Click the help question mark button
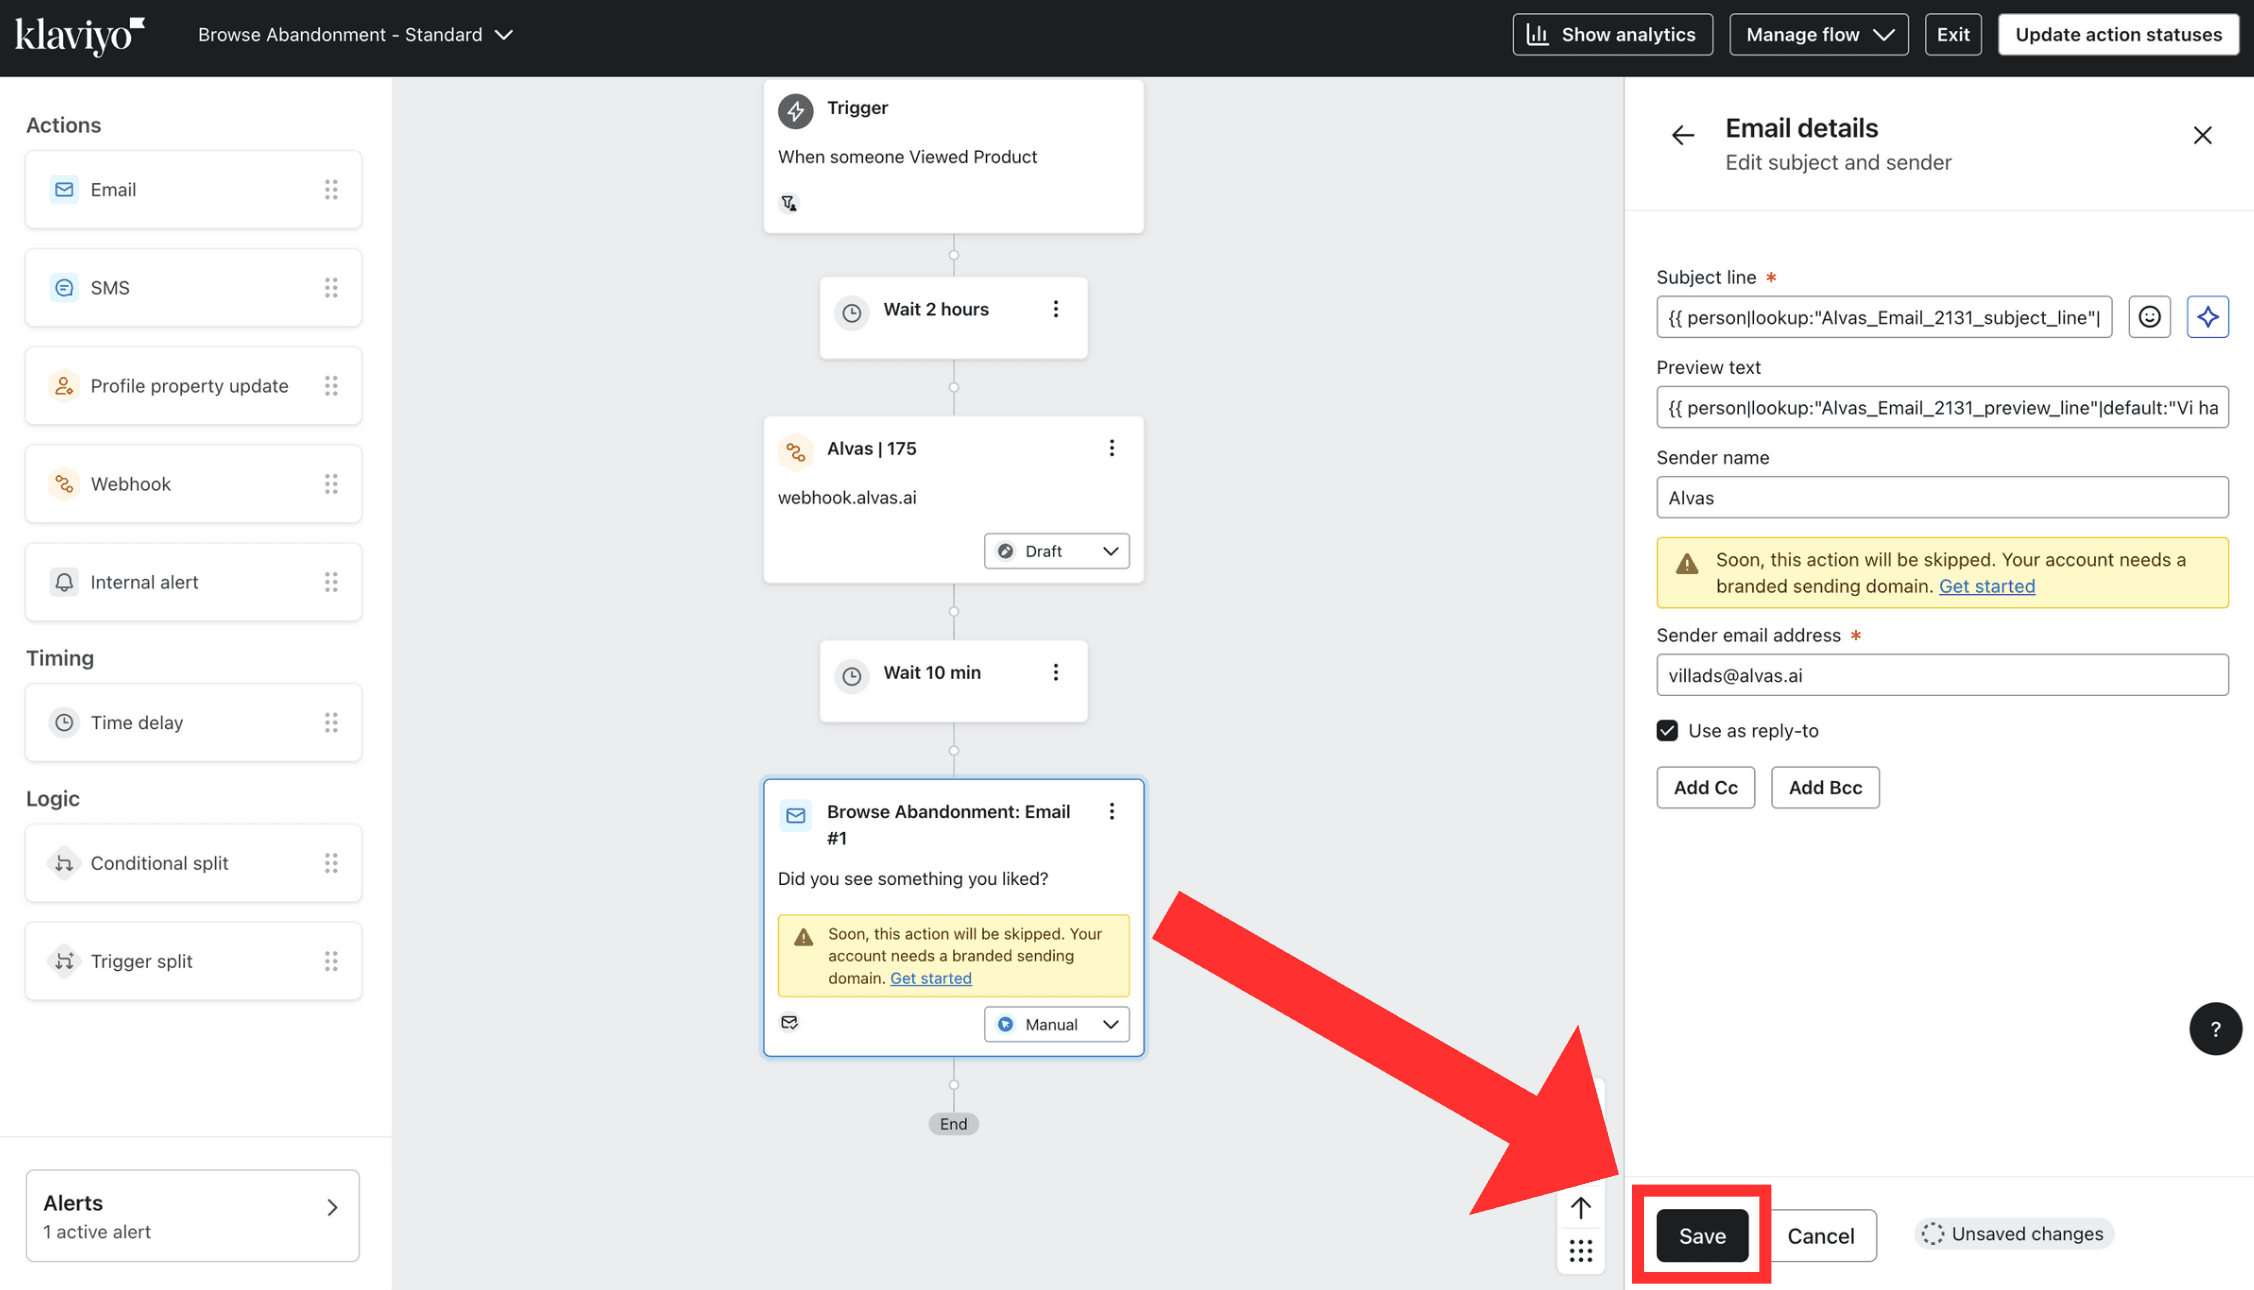The width and height of the screenshot is (2254, 1290). [x=2215, y=1029]
